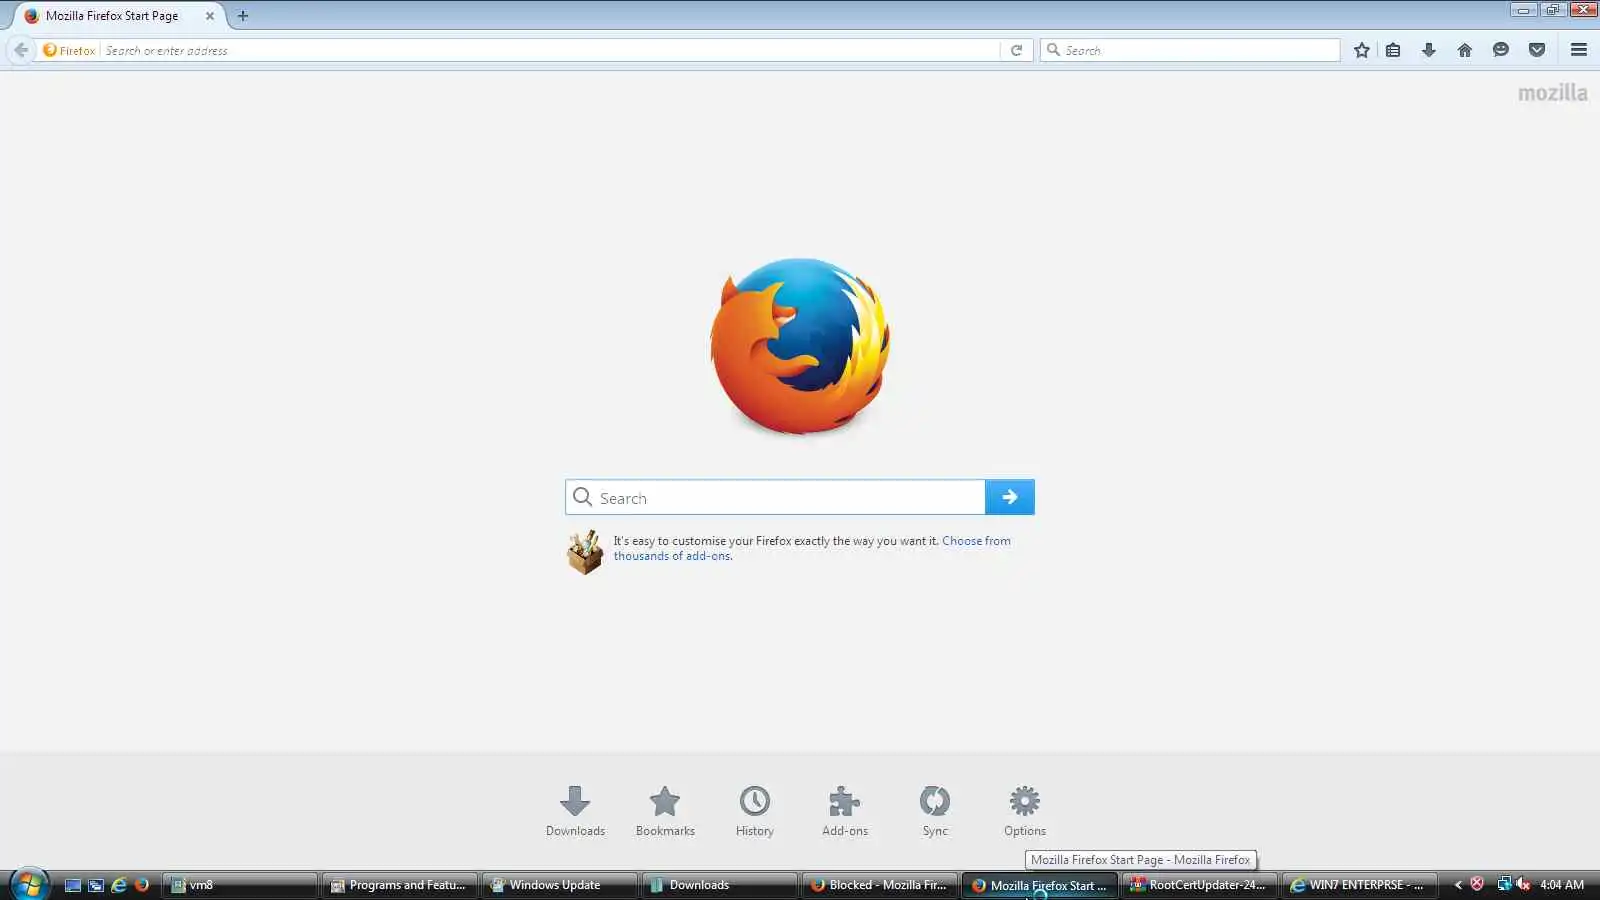
Task: Click Show Desktop quick launch icon
Action: point(73,885)
